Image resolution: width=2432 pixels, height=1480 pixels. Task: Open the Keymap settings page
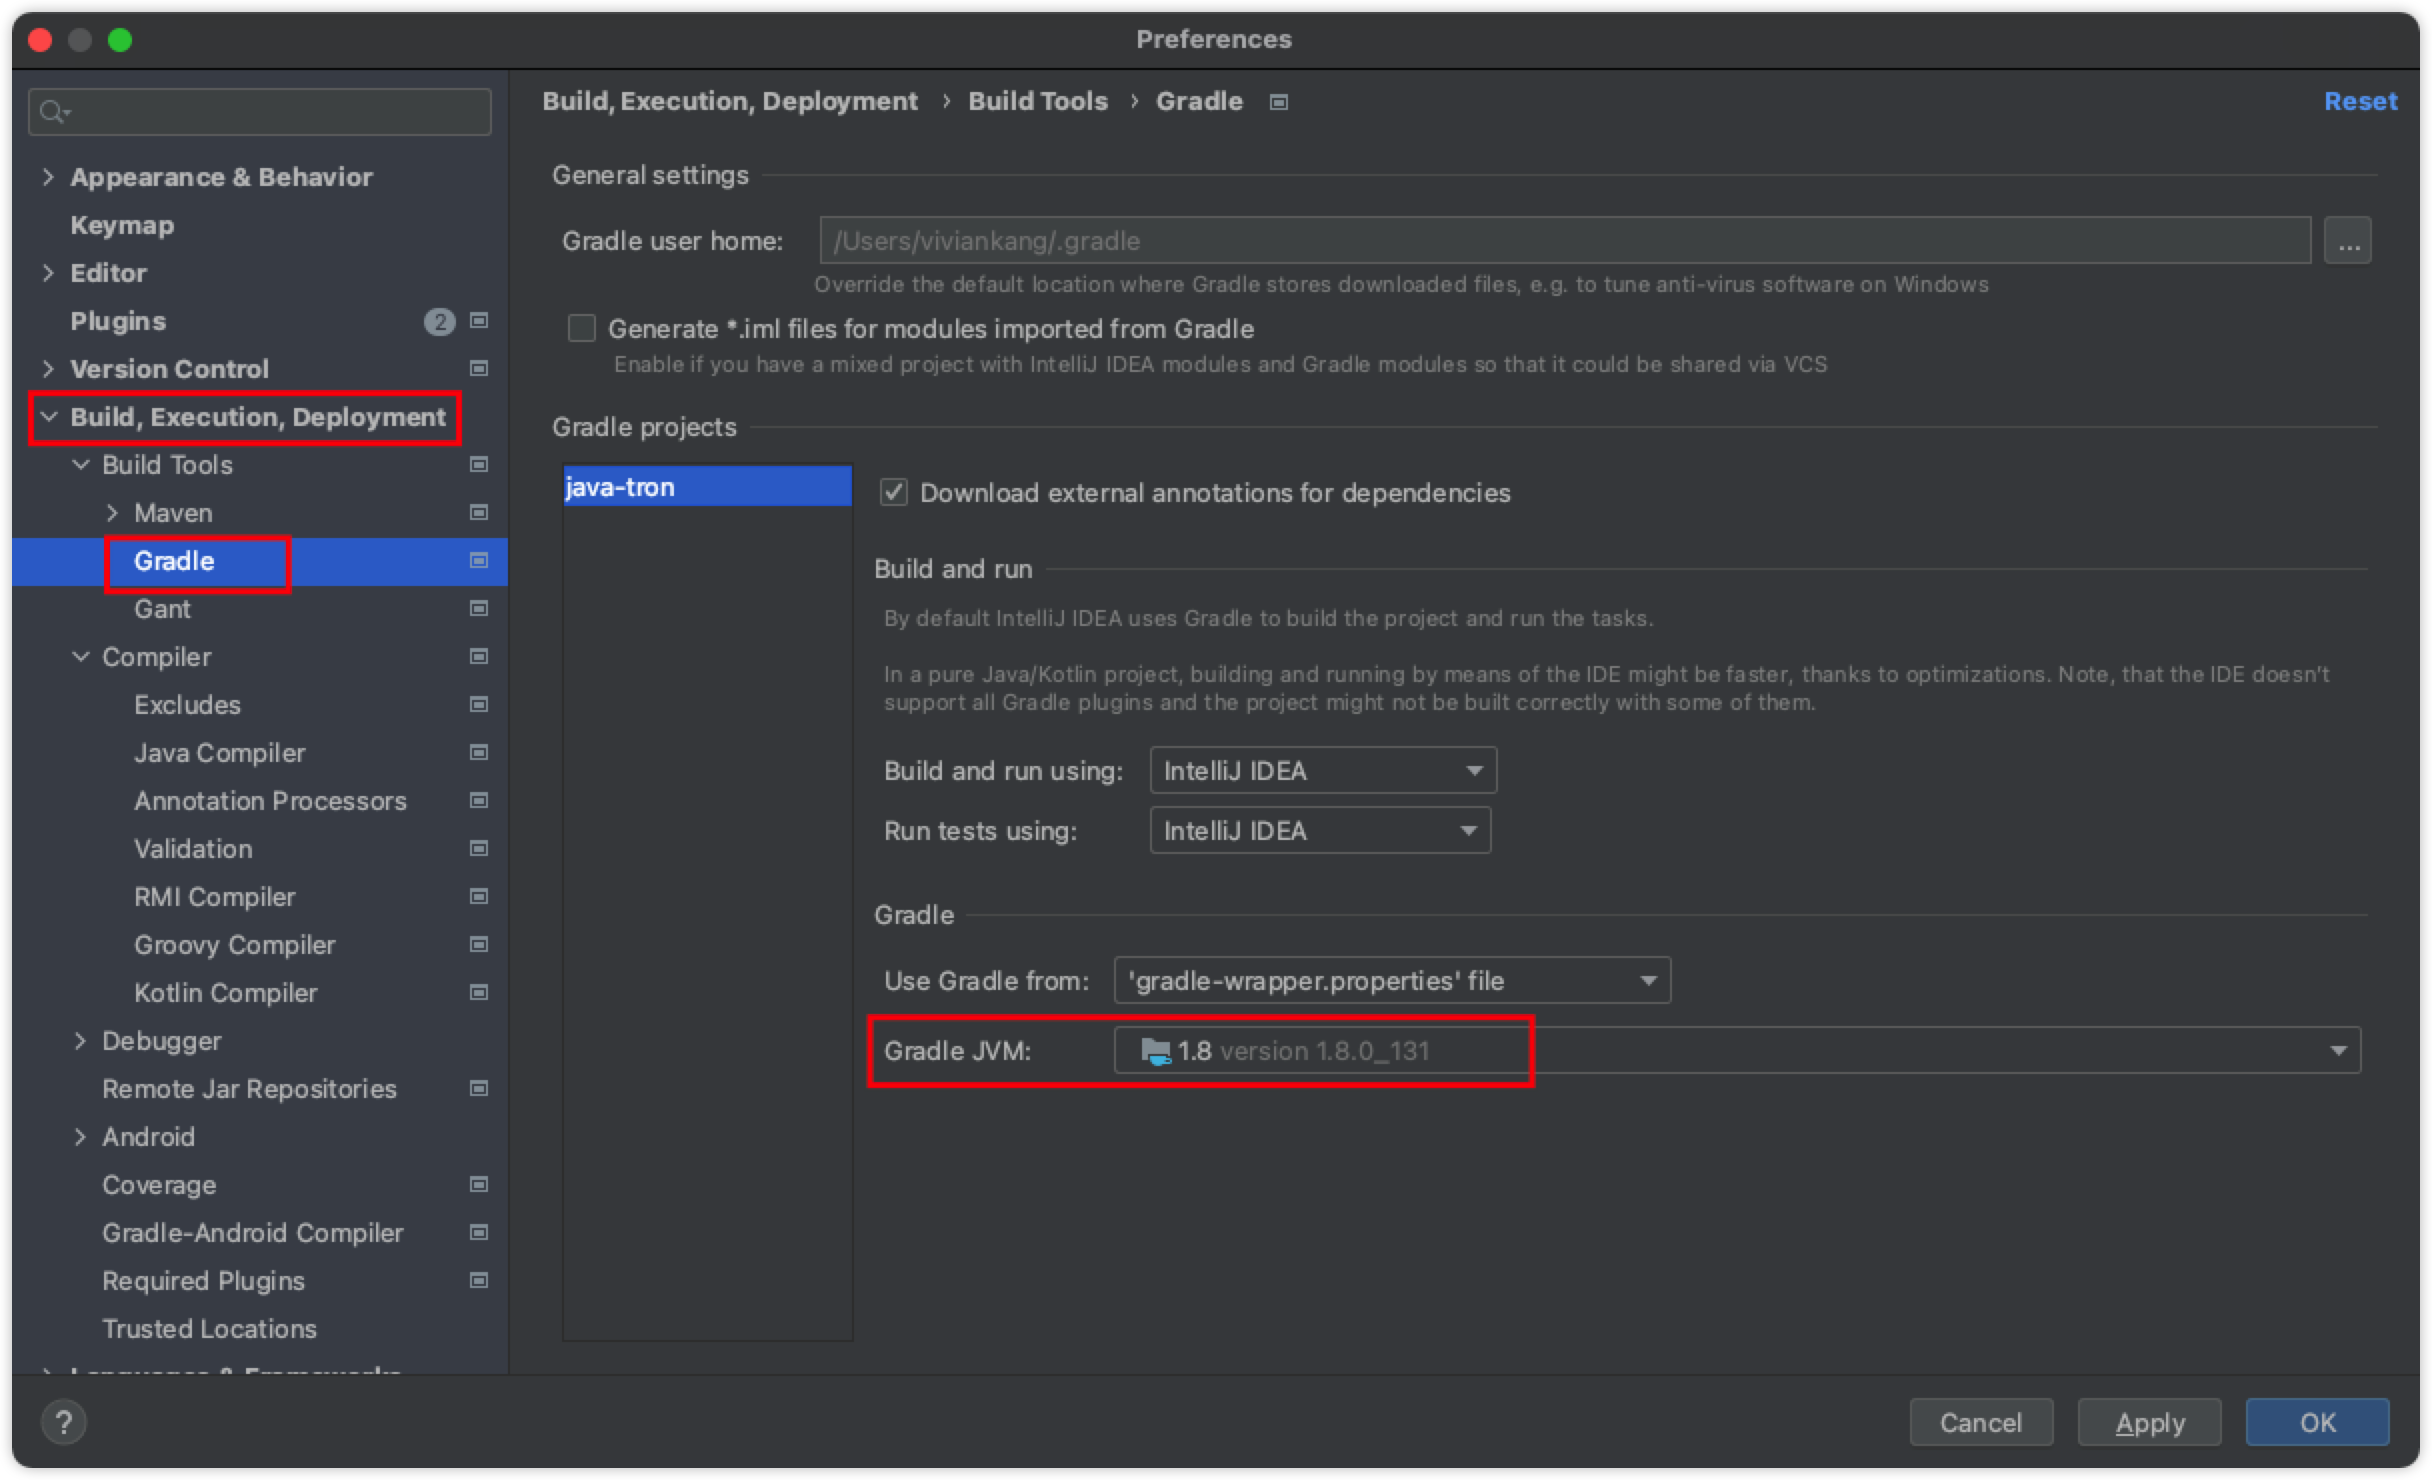pos(122,225)
